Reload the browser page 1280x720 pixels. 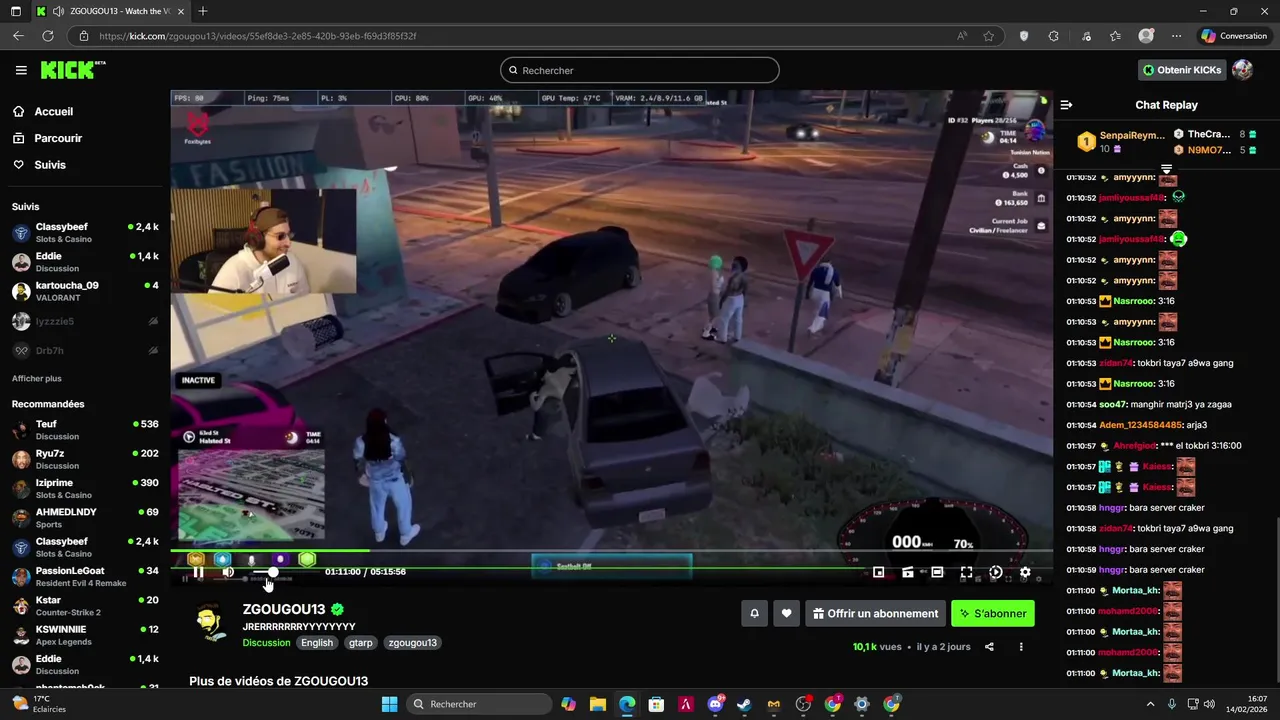tap(47, 36)
